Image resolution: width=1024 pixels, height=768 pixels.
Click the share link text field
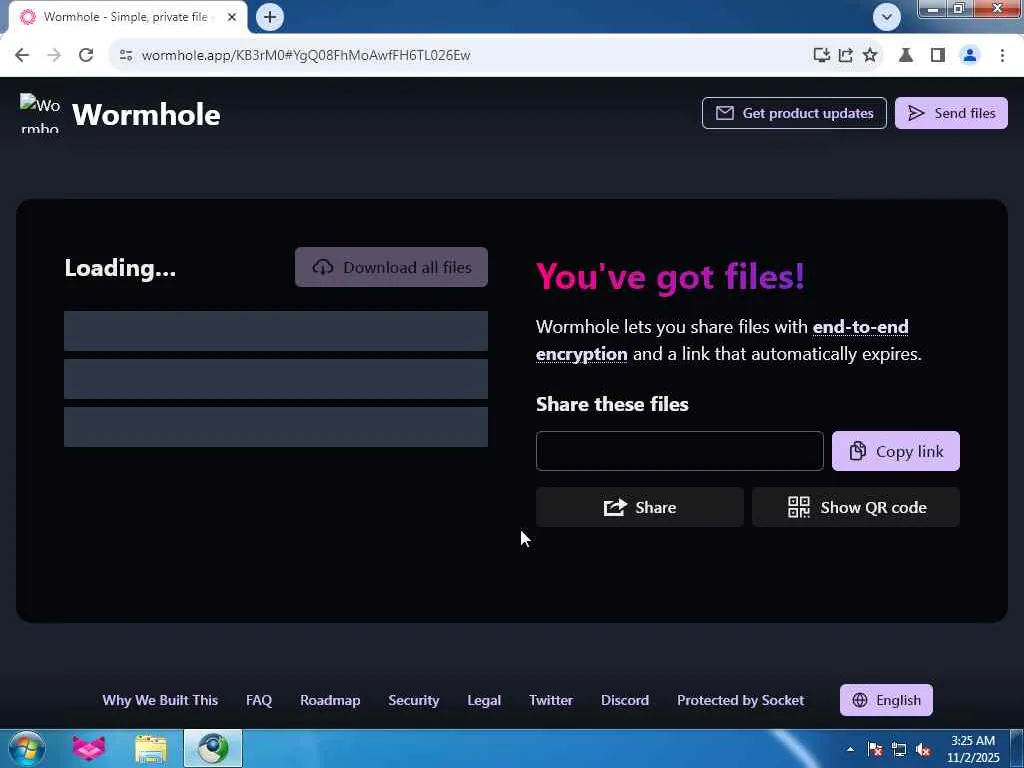(x=679, y=451)
